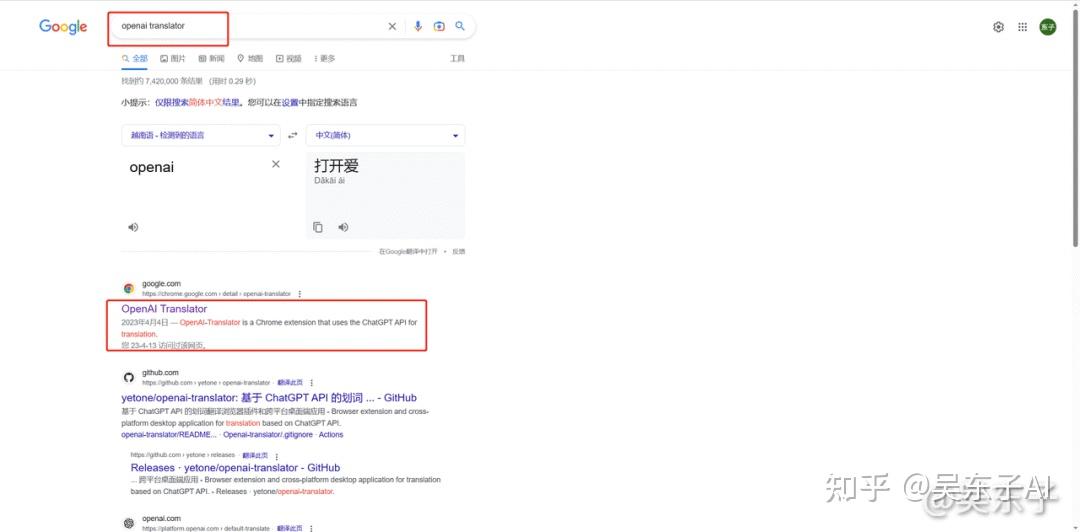Click GitHub favicon of github.com result
The image size is (1080, 532).
[x=129, y=377]
